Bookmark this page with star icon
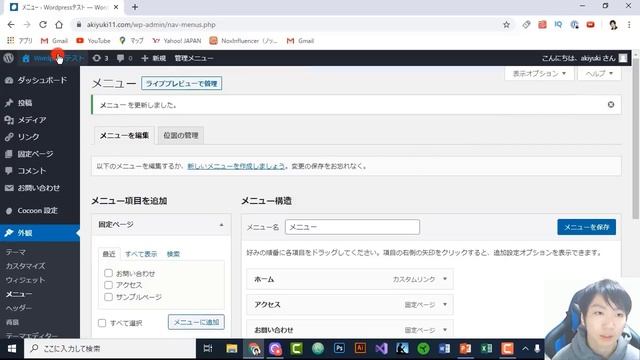Screen dimensions: 640x360 (506, 24)
